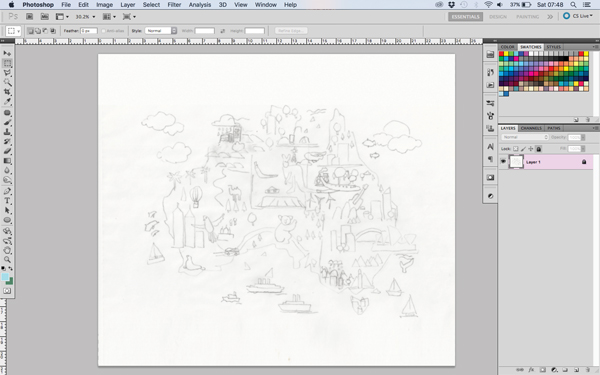Toggle Layer 1 visibility eye
The image size is (600, 375).
(503, 161)
